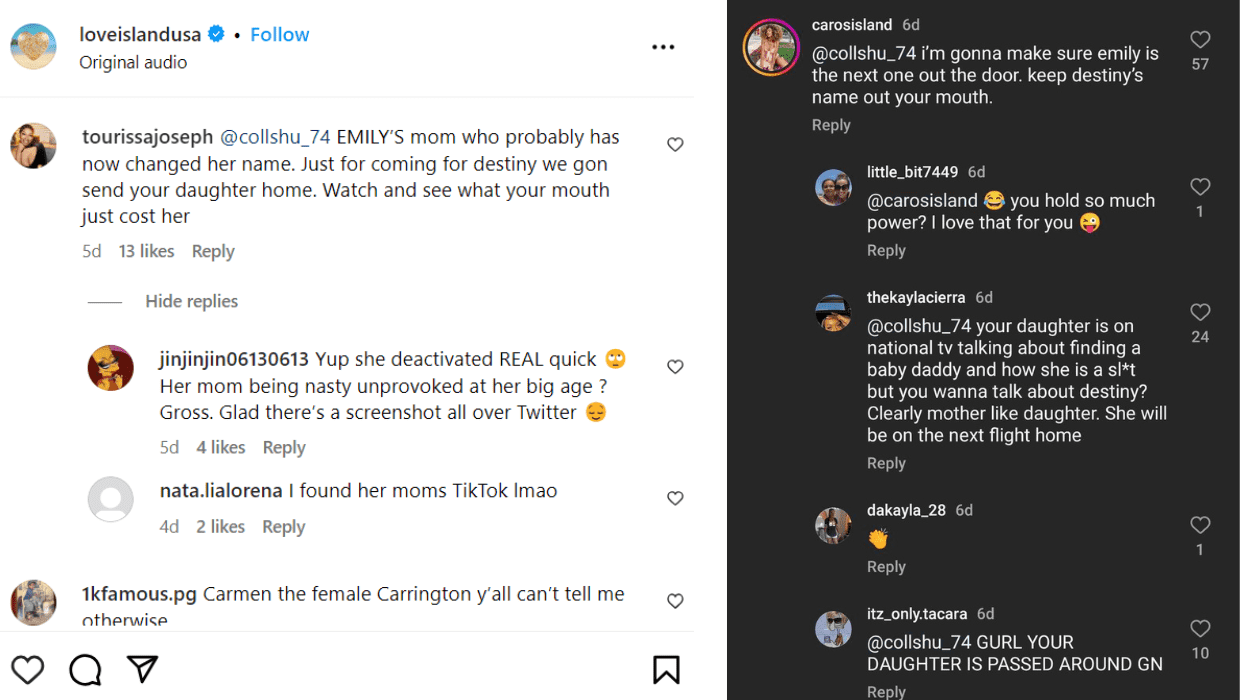
Task: Like the post using the heart icon
Action: [27, 669]
